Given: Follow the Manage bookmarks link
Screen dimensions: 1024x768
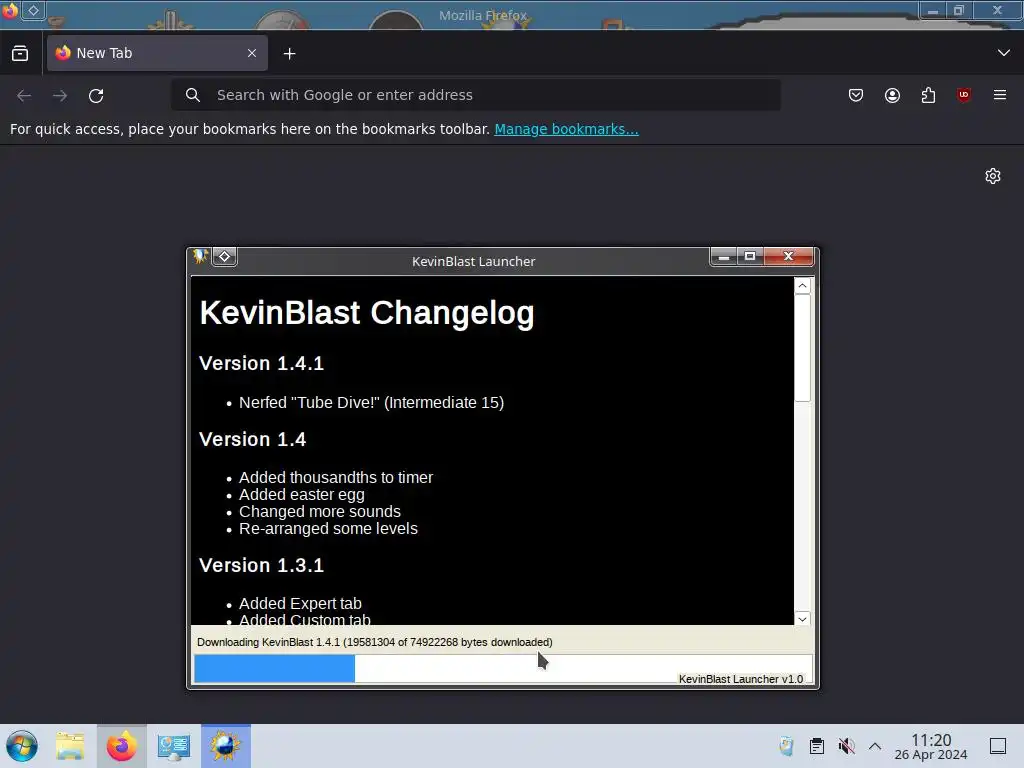Looking at the screenshot, I should [566, 129].
